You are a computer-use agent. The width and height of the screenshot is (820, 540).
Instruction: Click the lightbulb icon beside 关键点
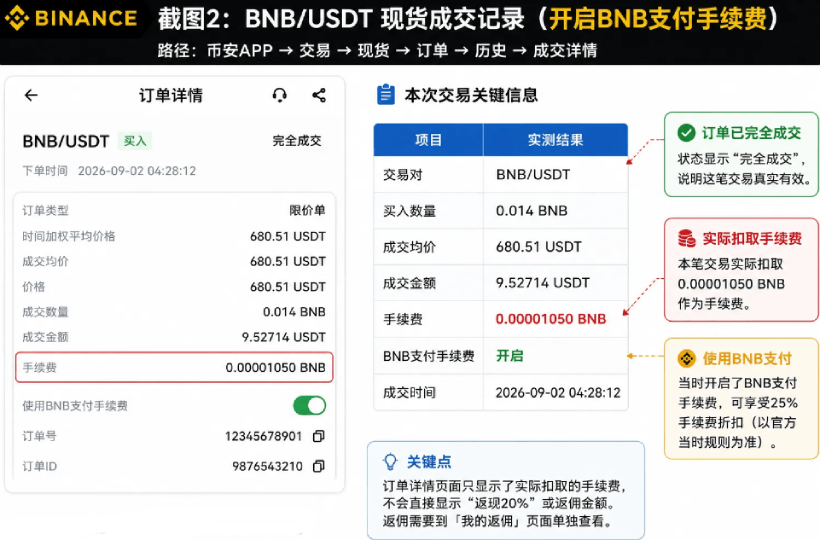pos(391,462)
